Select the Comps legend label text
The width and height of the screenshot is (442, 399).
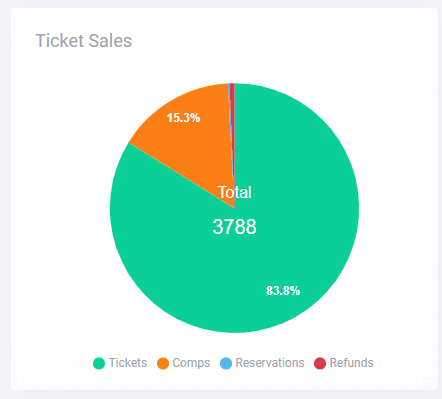click(x=191, y=363)
